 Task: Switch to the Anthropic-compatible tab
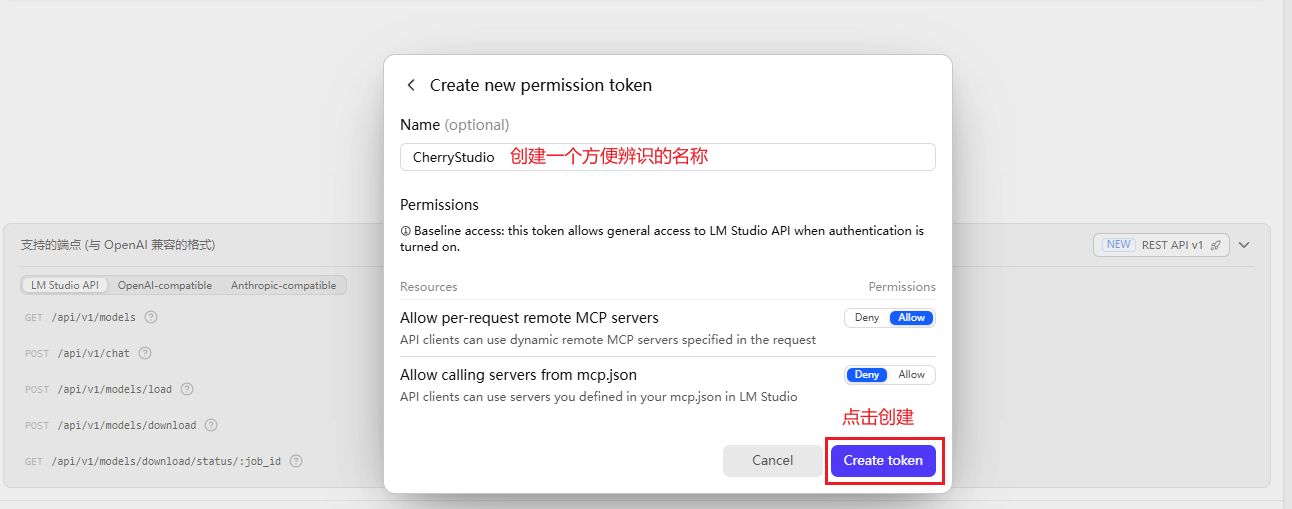[284, 285]
